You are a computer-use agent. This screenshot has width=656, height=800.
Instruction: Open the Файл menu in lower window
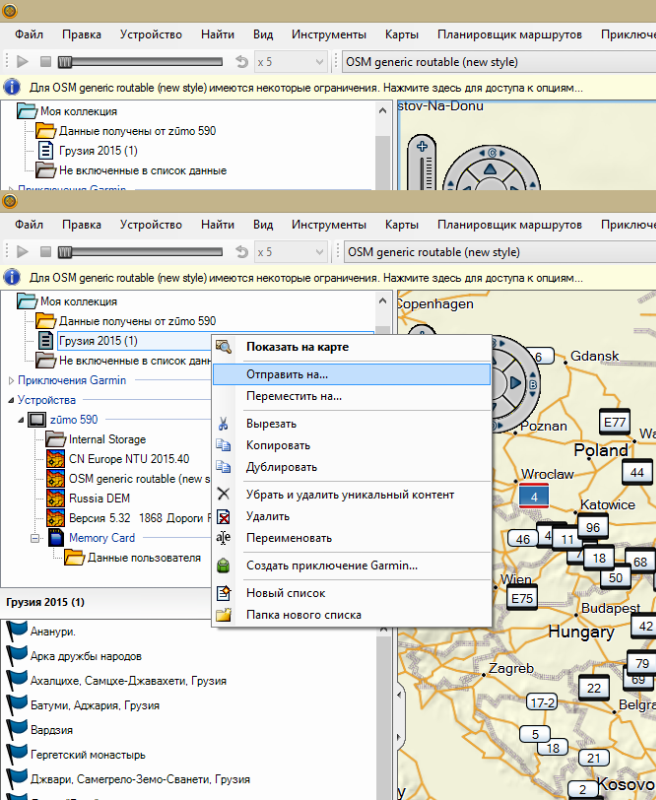pyautogui.click(x=29, y=224)
